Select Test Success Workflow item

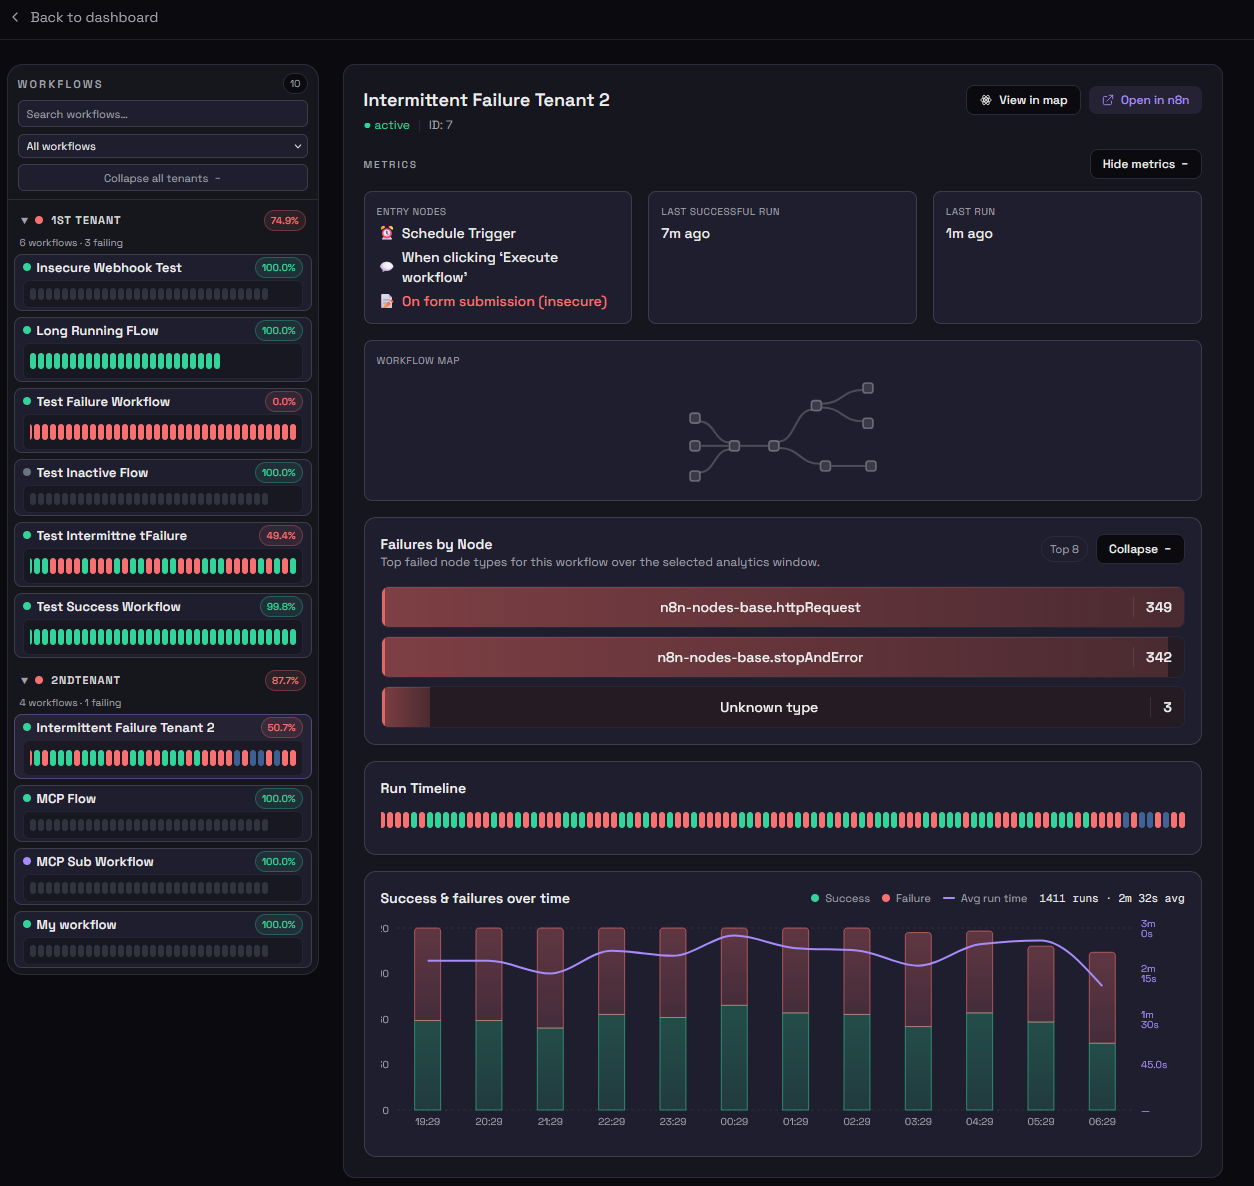(163, 625)
